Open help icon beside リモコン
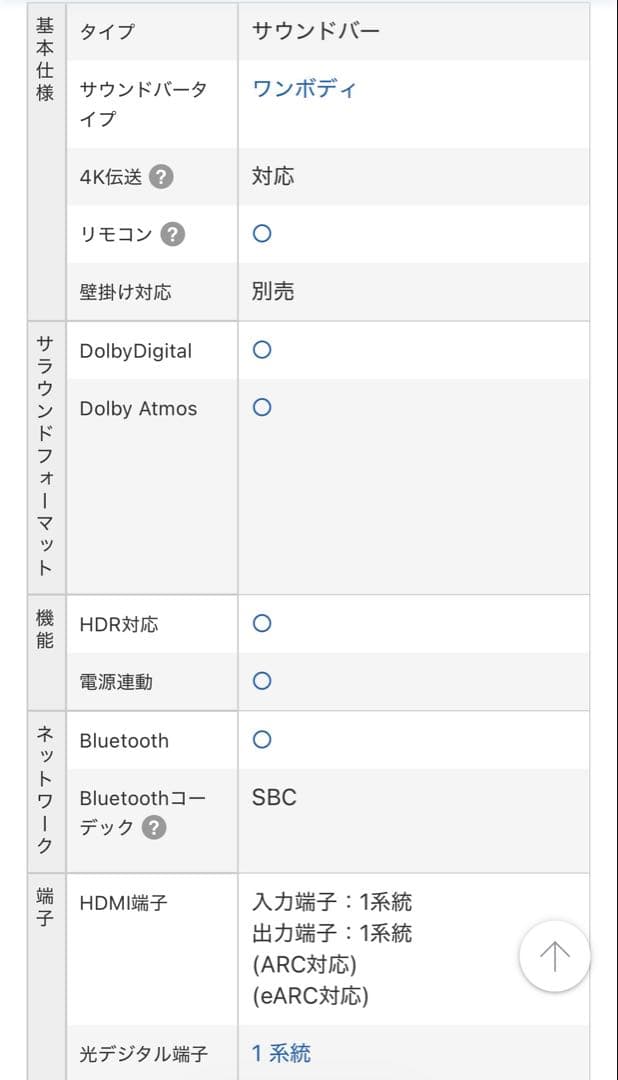Viewport: 618px width, 1080px height. point(173,234)
